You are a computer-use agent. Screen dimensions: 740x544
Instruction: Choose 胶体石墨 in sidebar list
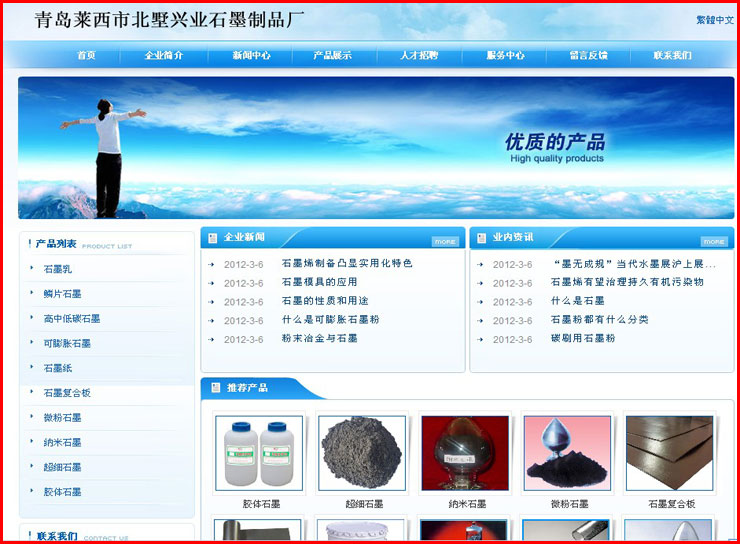click(x=62, y=492)
